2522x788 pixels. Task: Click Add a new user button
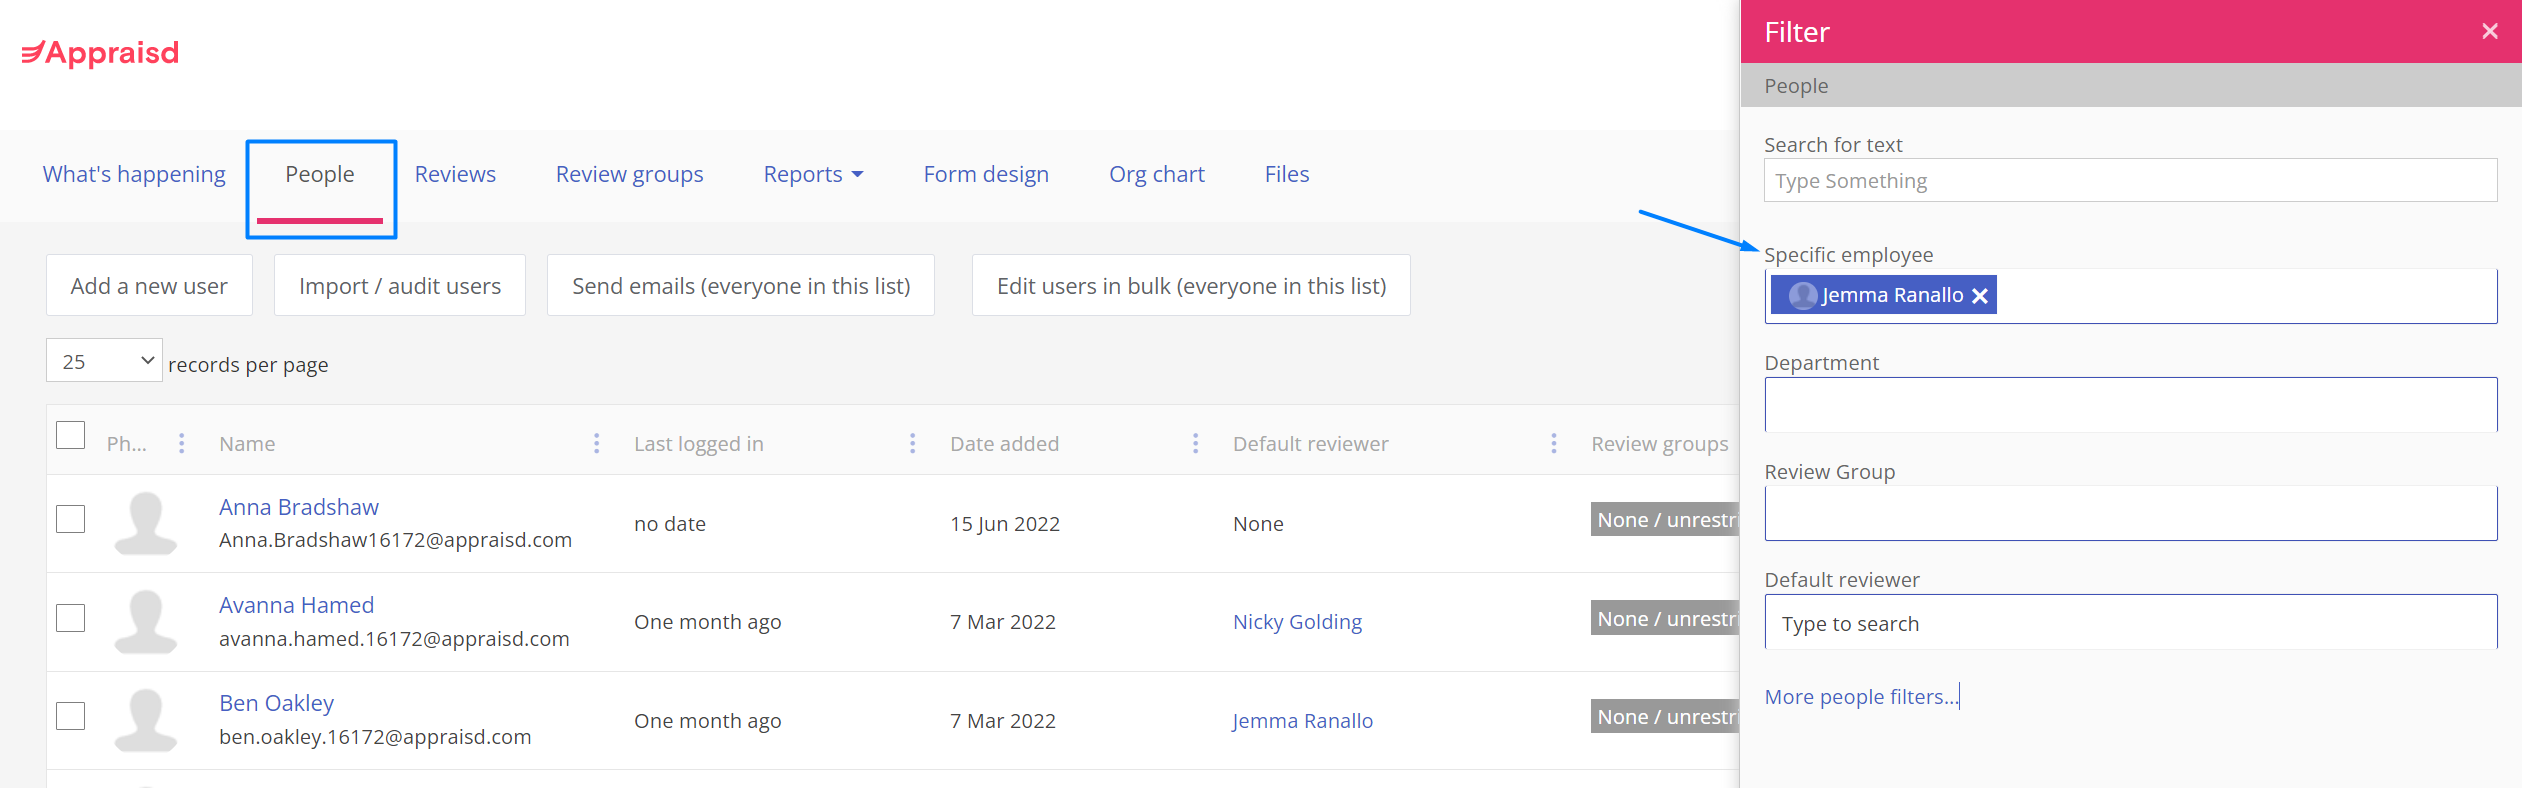tap(149, 285)
